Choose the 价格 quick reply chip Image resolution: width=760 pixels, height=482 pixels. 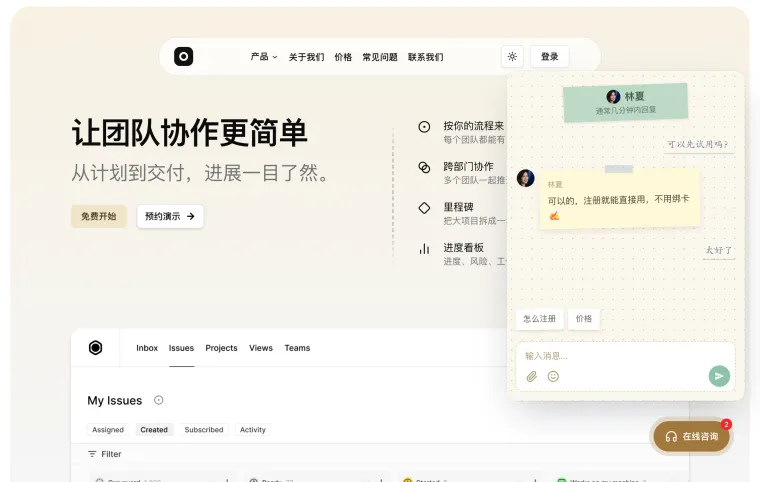click(x=584, y=319)
